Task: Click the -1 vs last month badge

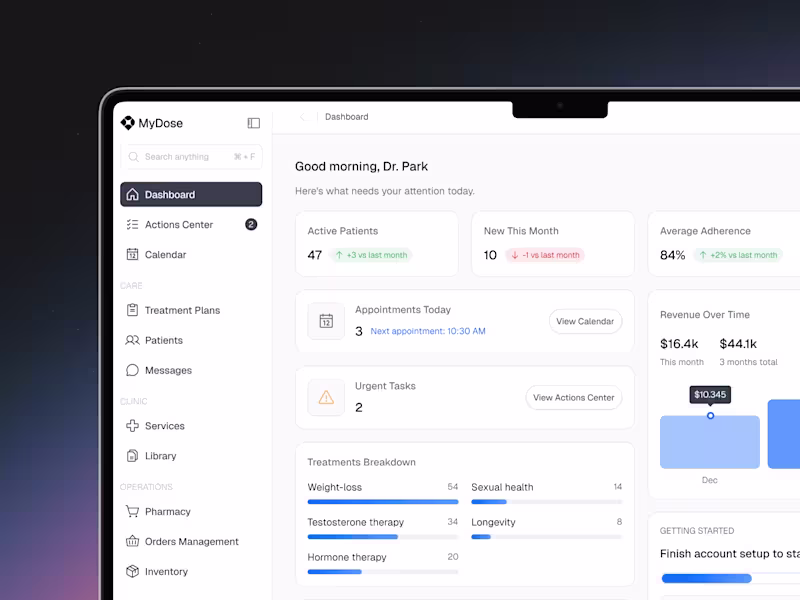Action: [x=545, y=255]
